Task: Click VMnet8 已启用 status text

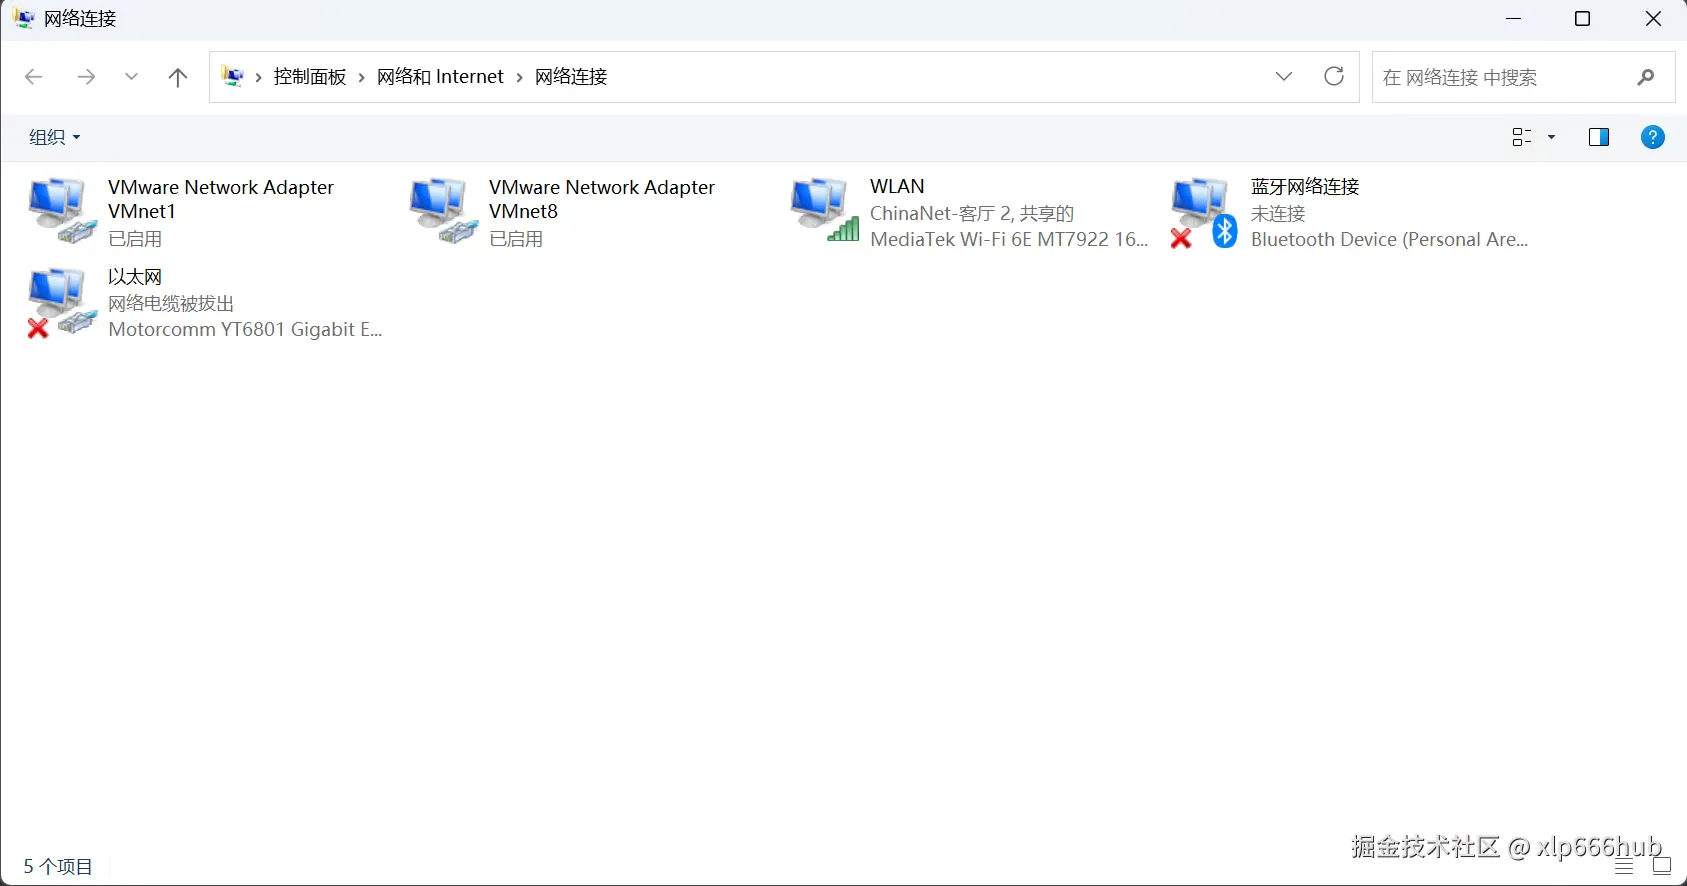Action: [516, 239]
